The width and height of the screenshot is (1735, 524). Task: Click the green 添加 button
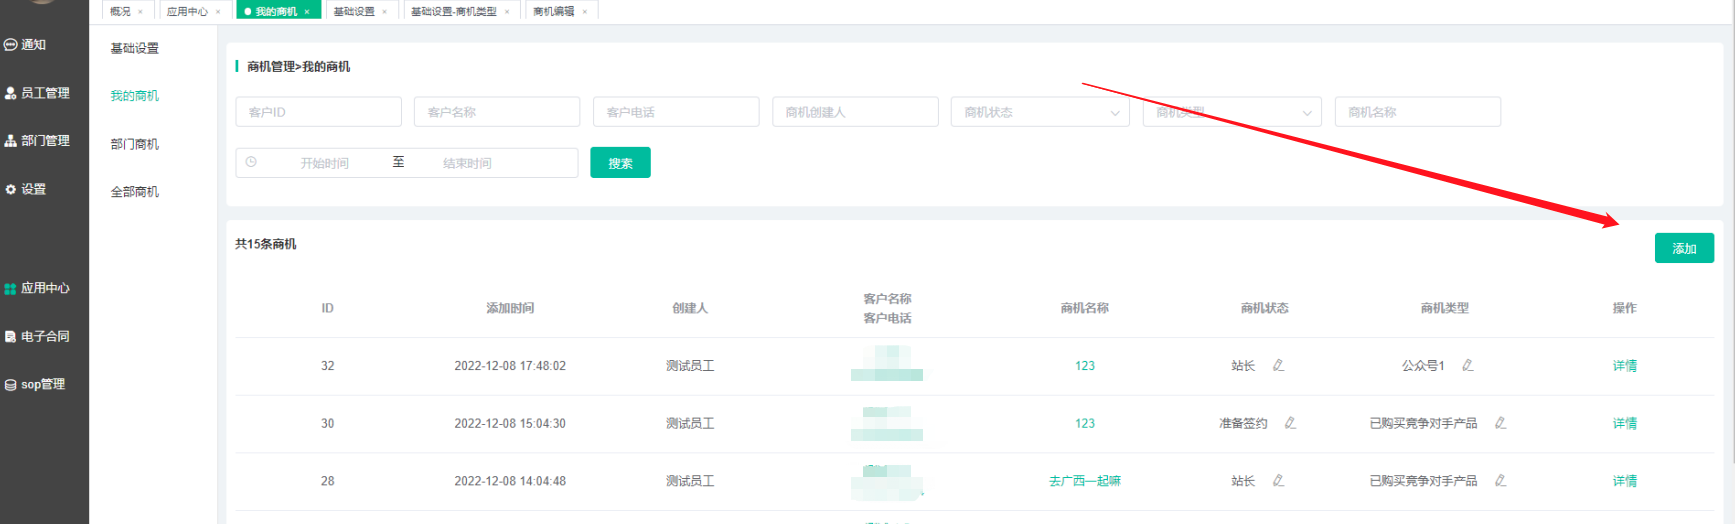click(x=1684, y=248)
